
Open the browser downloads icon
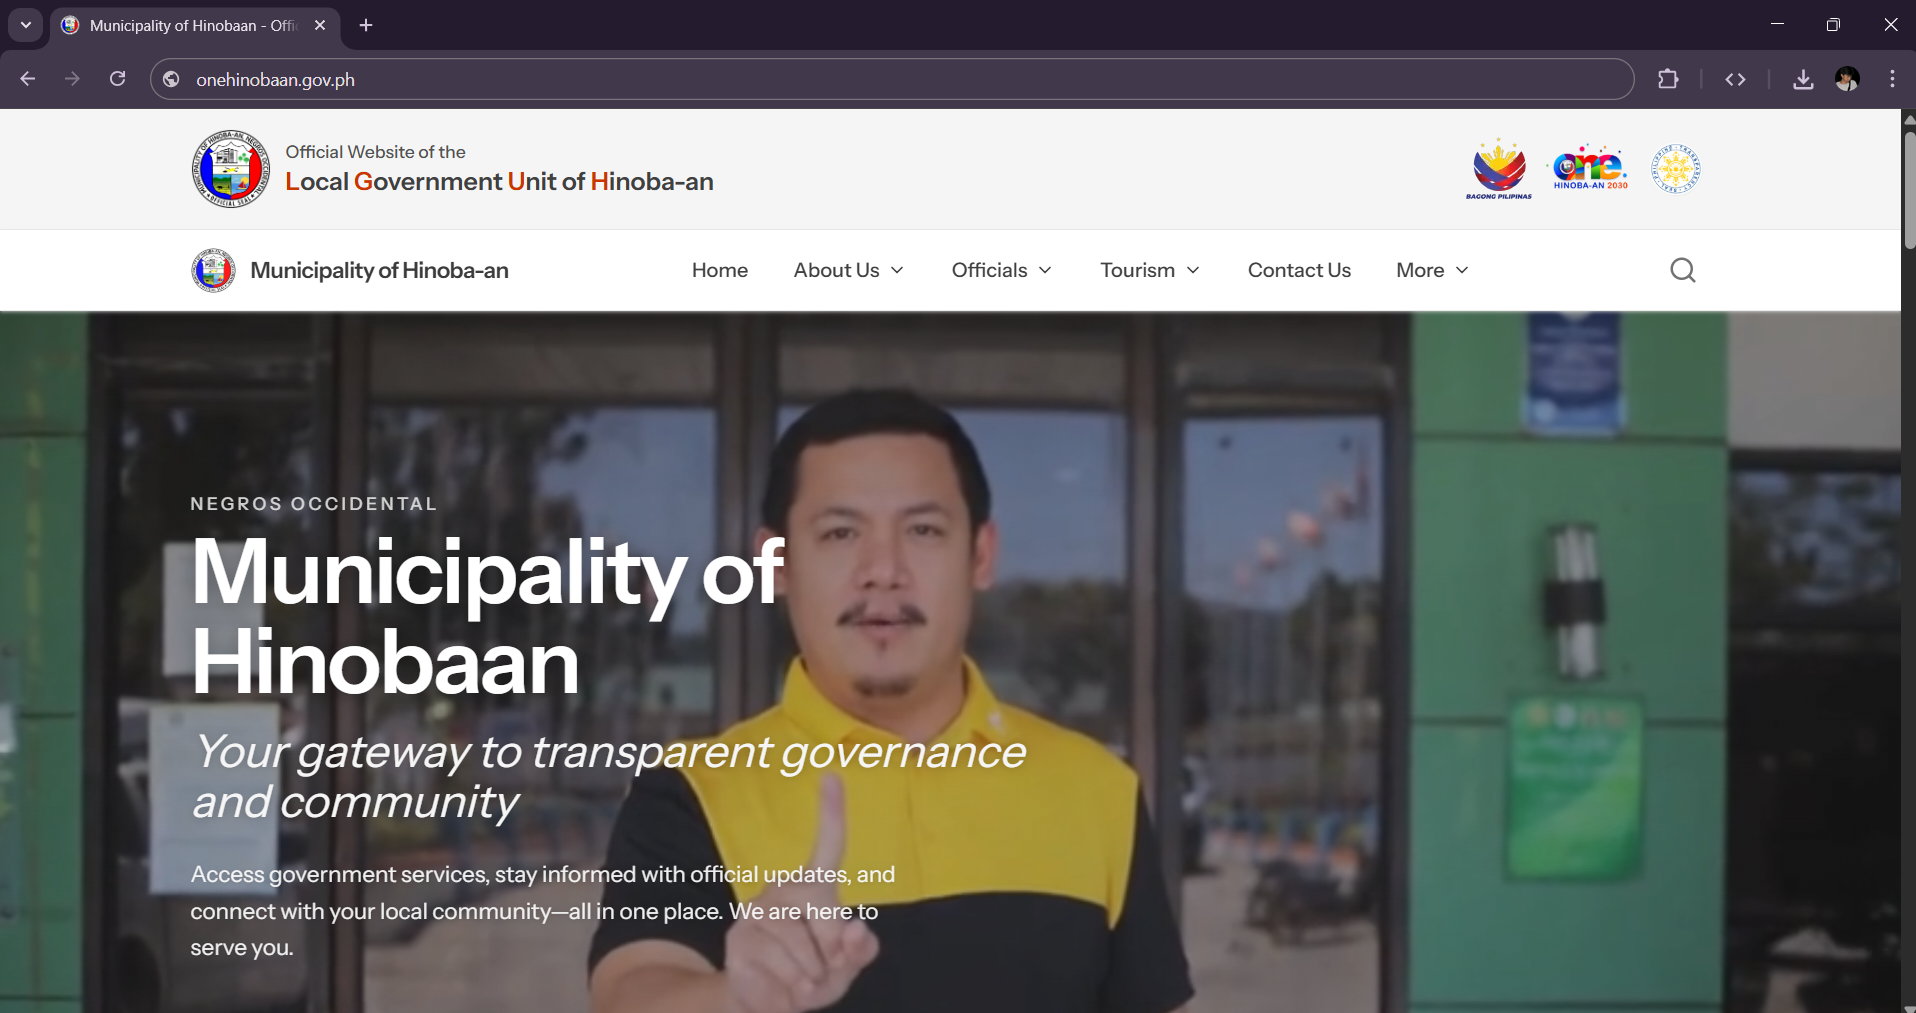[1802, 79]
